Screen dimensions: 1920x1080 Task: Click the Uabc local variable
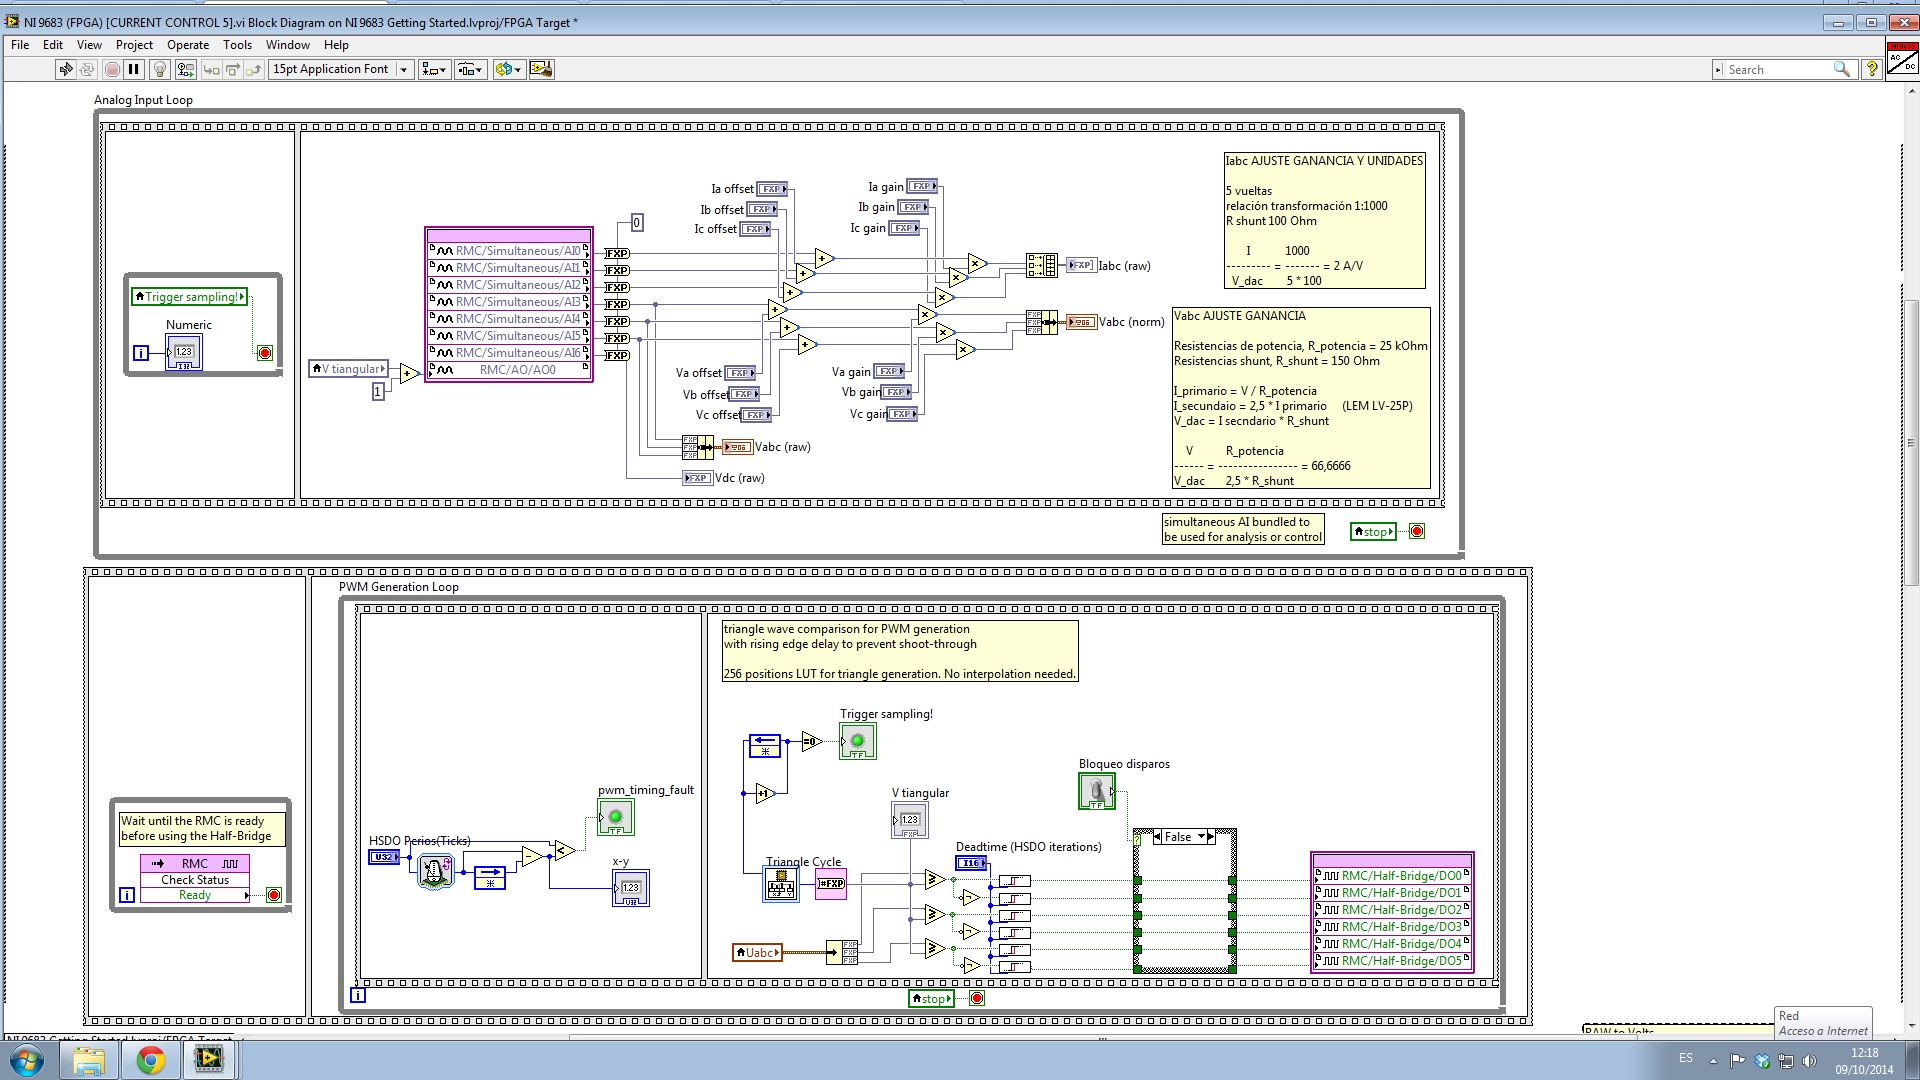click(757, 953)
